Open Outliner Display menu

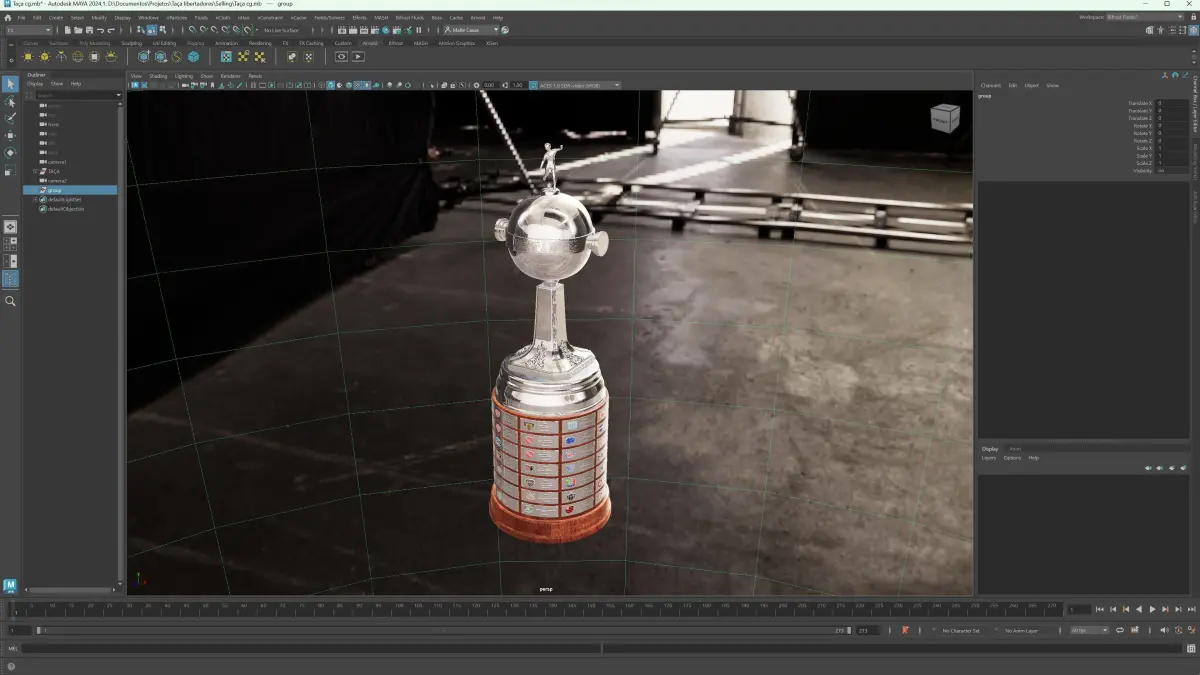[x=35, y=84]
